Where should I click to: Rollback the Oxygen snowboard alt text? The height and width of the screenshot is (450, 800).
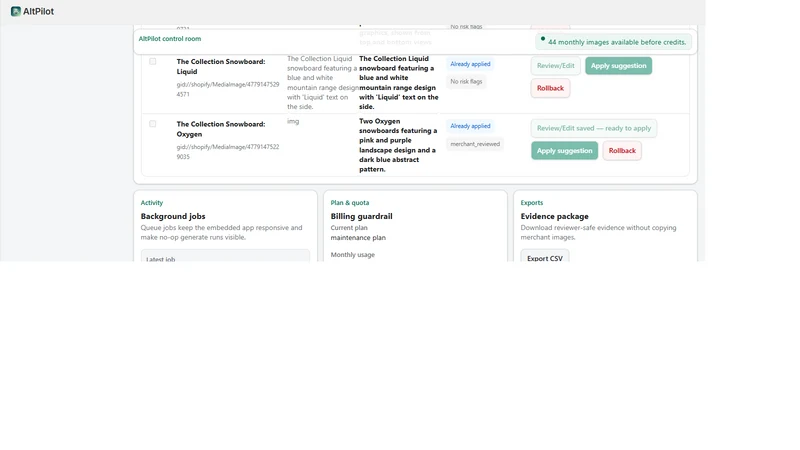click(622, 151)
